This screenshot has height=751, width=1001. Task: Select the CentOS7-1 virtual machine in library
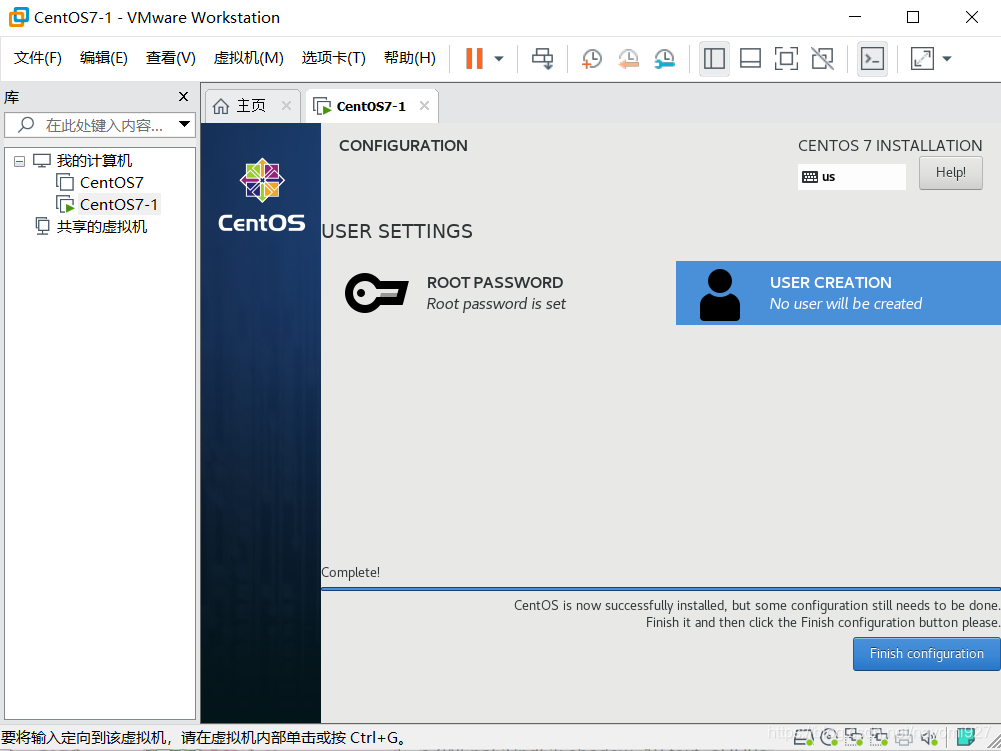pos(119,204)
